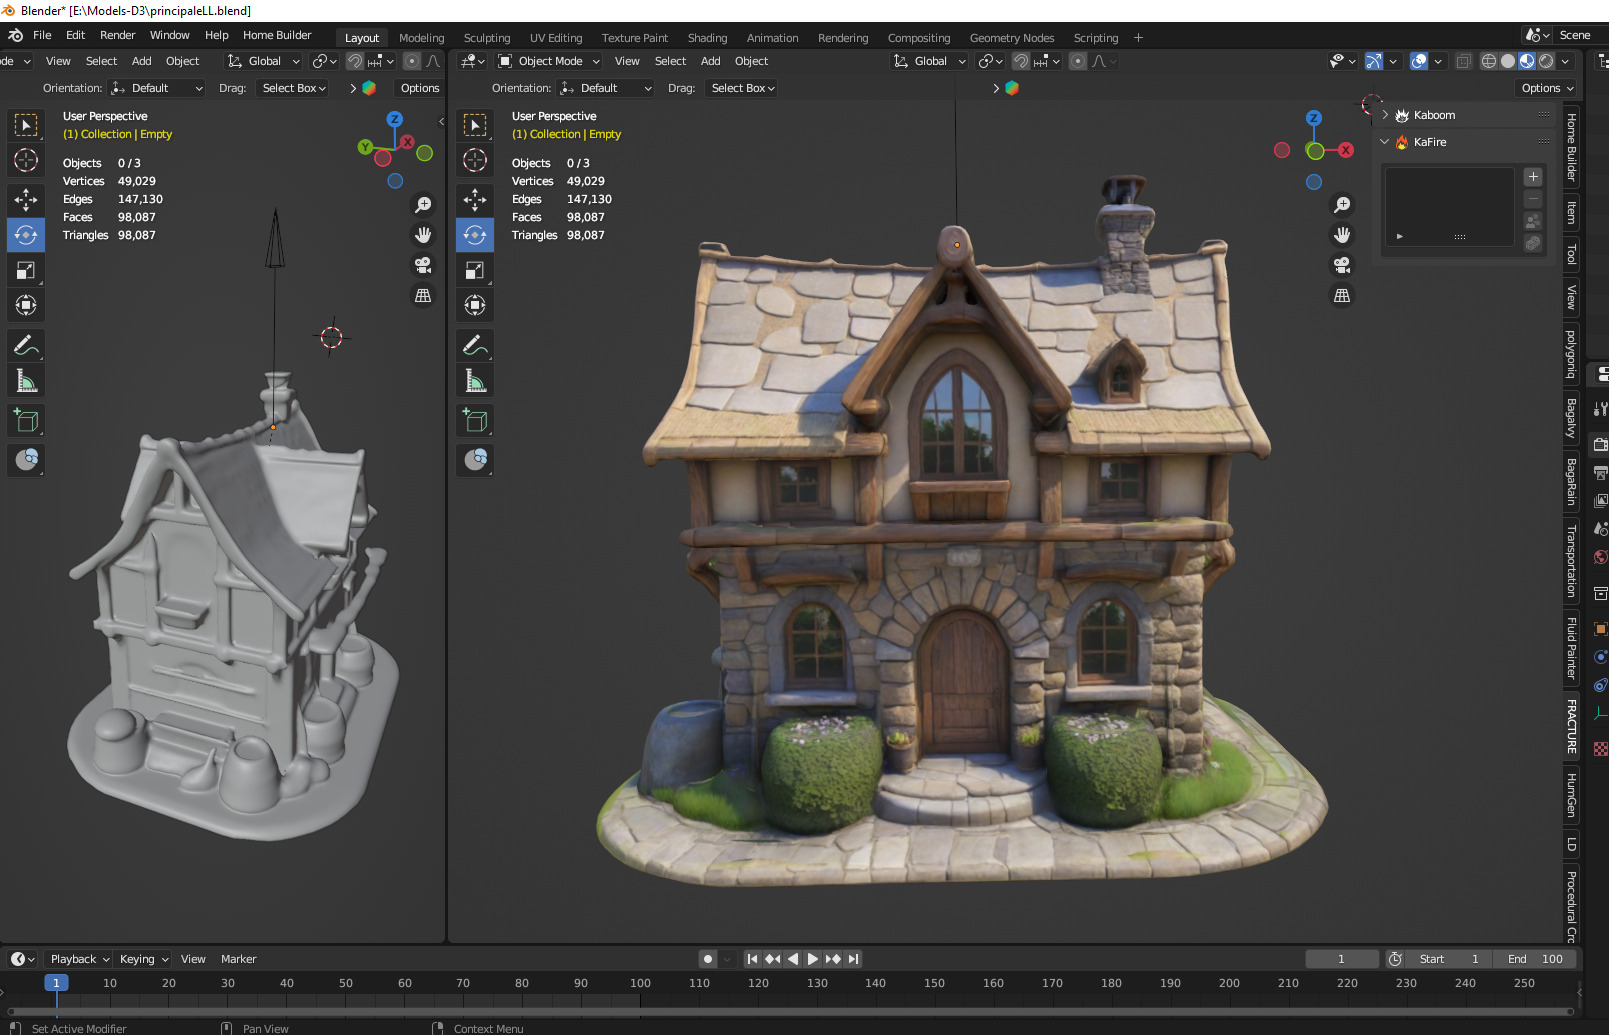The image size is (1609, 1035).
Task: Select the Add Cube tool in left viewport
Action: click(x=26, y=421)
